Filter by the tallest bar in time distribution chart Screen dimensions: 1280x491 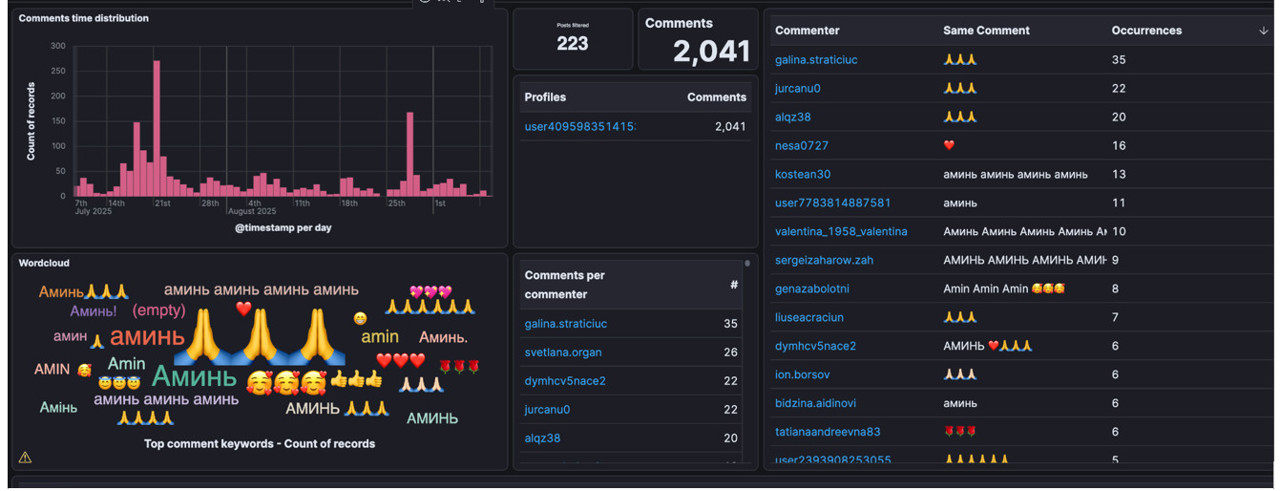[x=157, y=128]
